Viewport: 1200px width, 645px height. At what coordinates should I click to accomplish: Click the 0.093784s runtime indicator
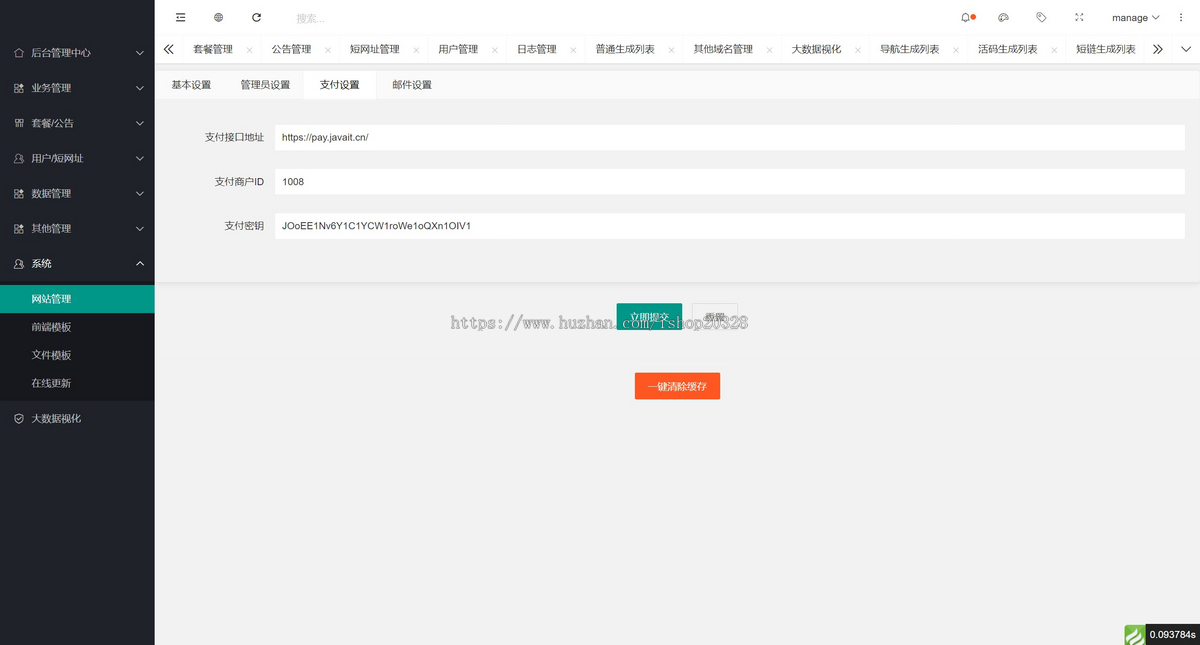click(1172, 634)
